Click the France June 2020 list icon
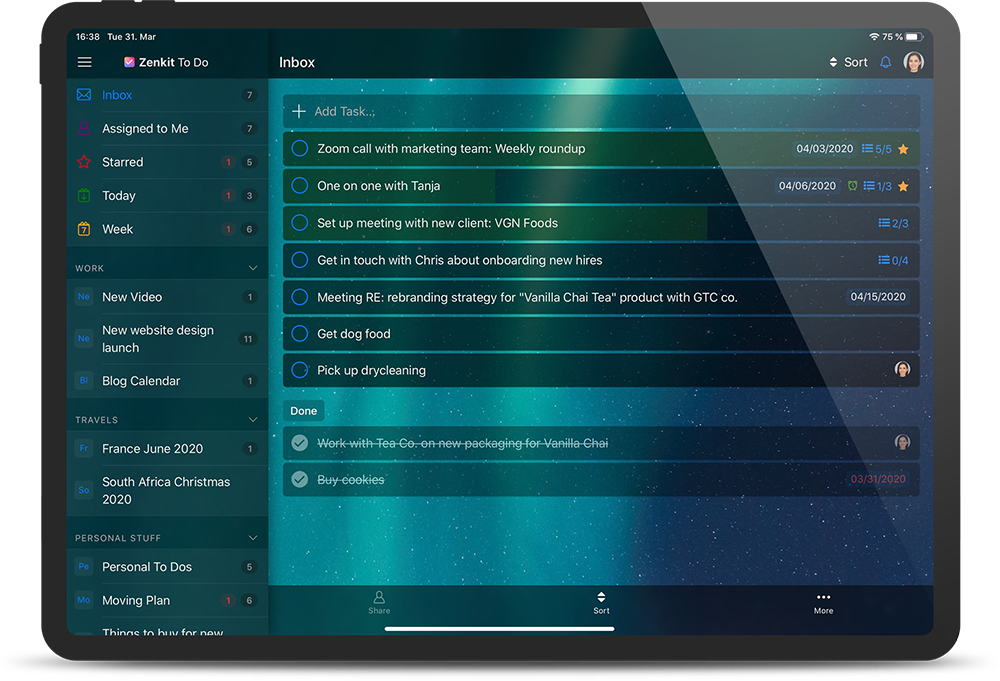This screenshot has height=681, width=1000. tap(84, 448)
